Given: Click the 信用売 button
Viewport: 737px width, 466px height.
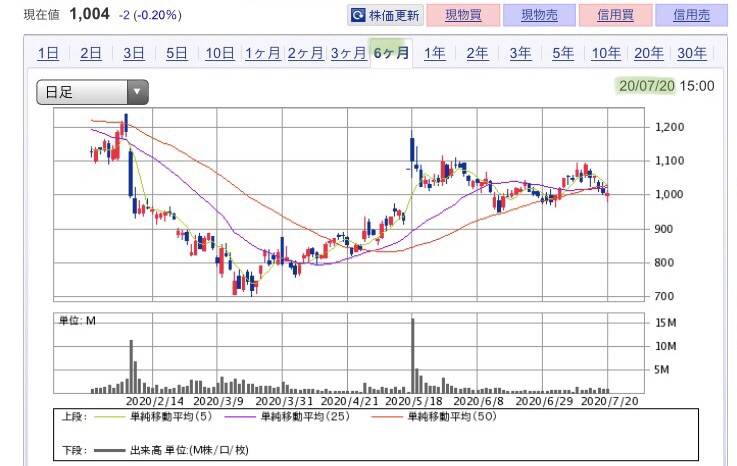Looking at the screenshot, I should [x=691, y=16].
